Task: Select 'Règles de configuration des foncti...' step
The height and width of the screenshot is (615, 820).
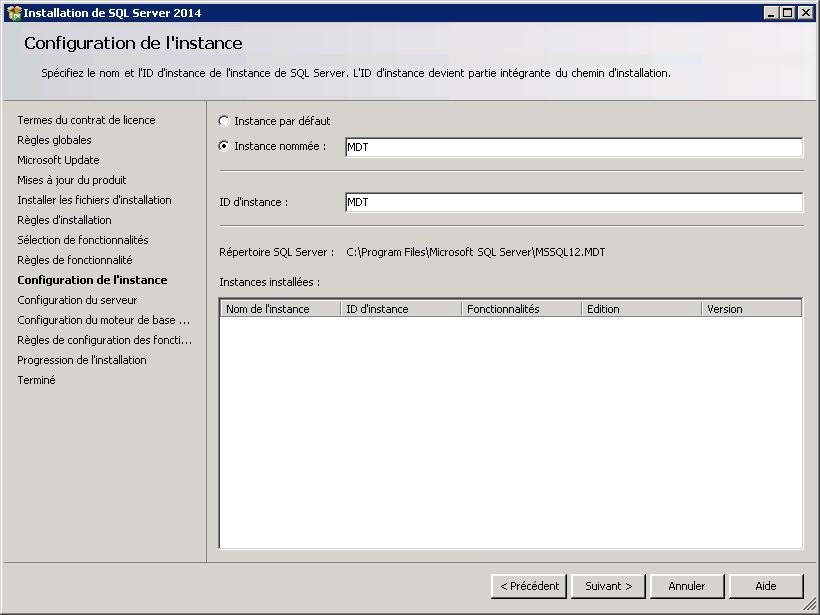Action: tap(105, 340)
